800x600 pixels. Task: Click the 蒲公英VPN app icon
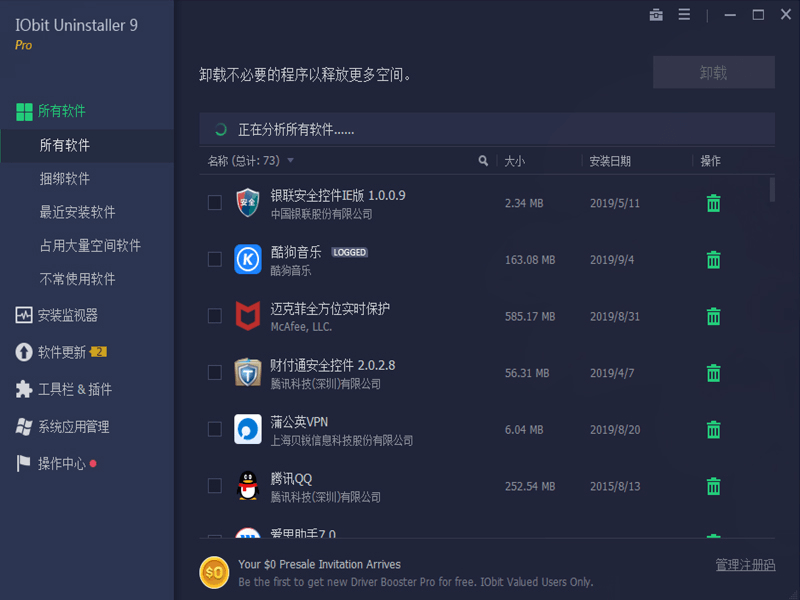(247, 429)
